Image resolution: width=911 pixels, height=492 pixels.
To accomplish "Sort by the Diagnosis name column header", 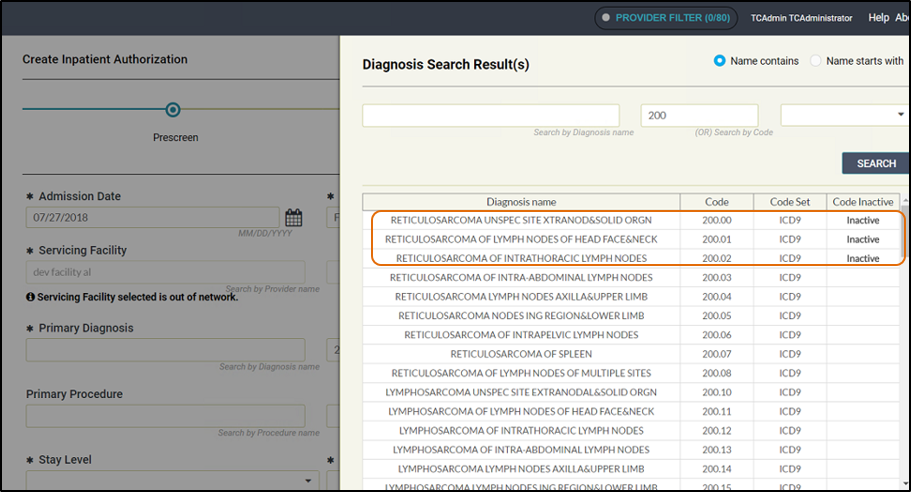I will pos(521,201).
